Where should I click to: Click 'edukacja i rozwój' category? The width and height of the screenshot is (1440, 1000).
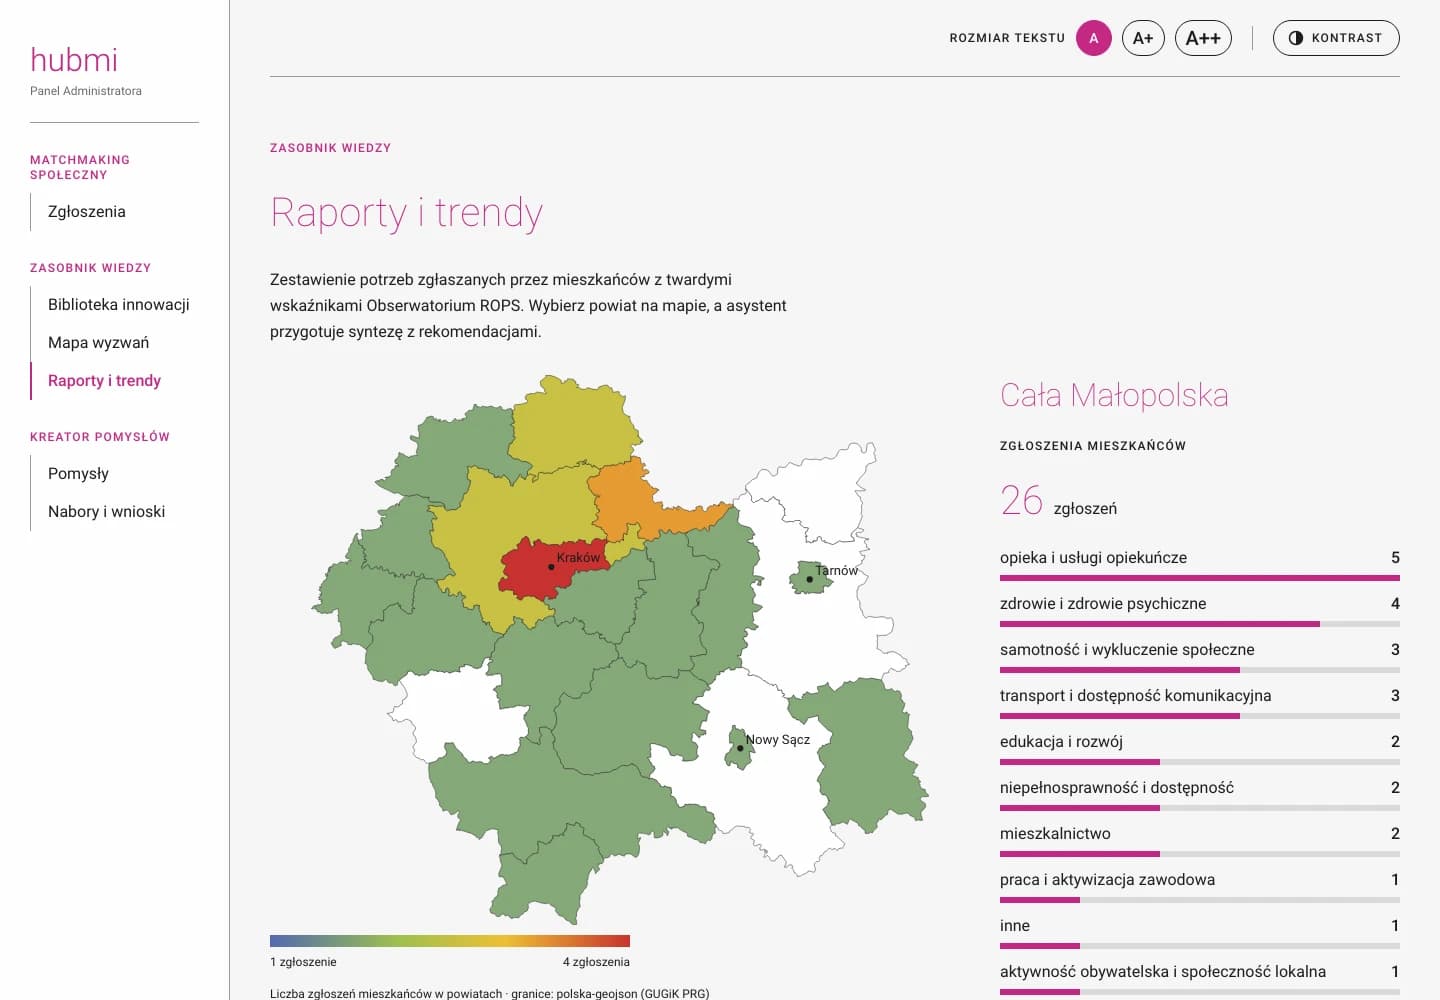(x=1200, y=748)
